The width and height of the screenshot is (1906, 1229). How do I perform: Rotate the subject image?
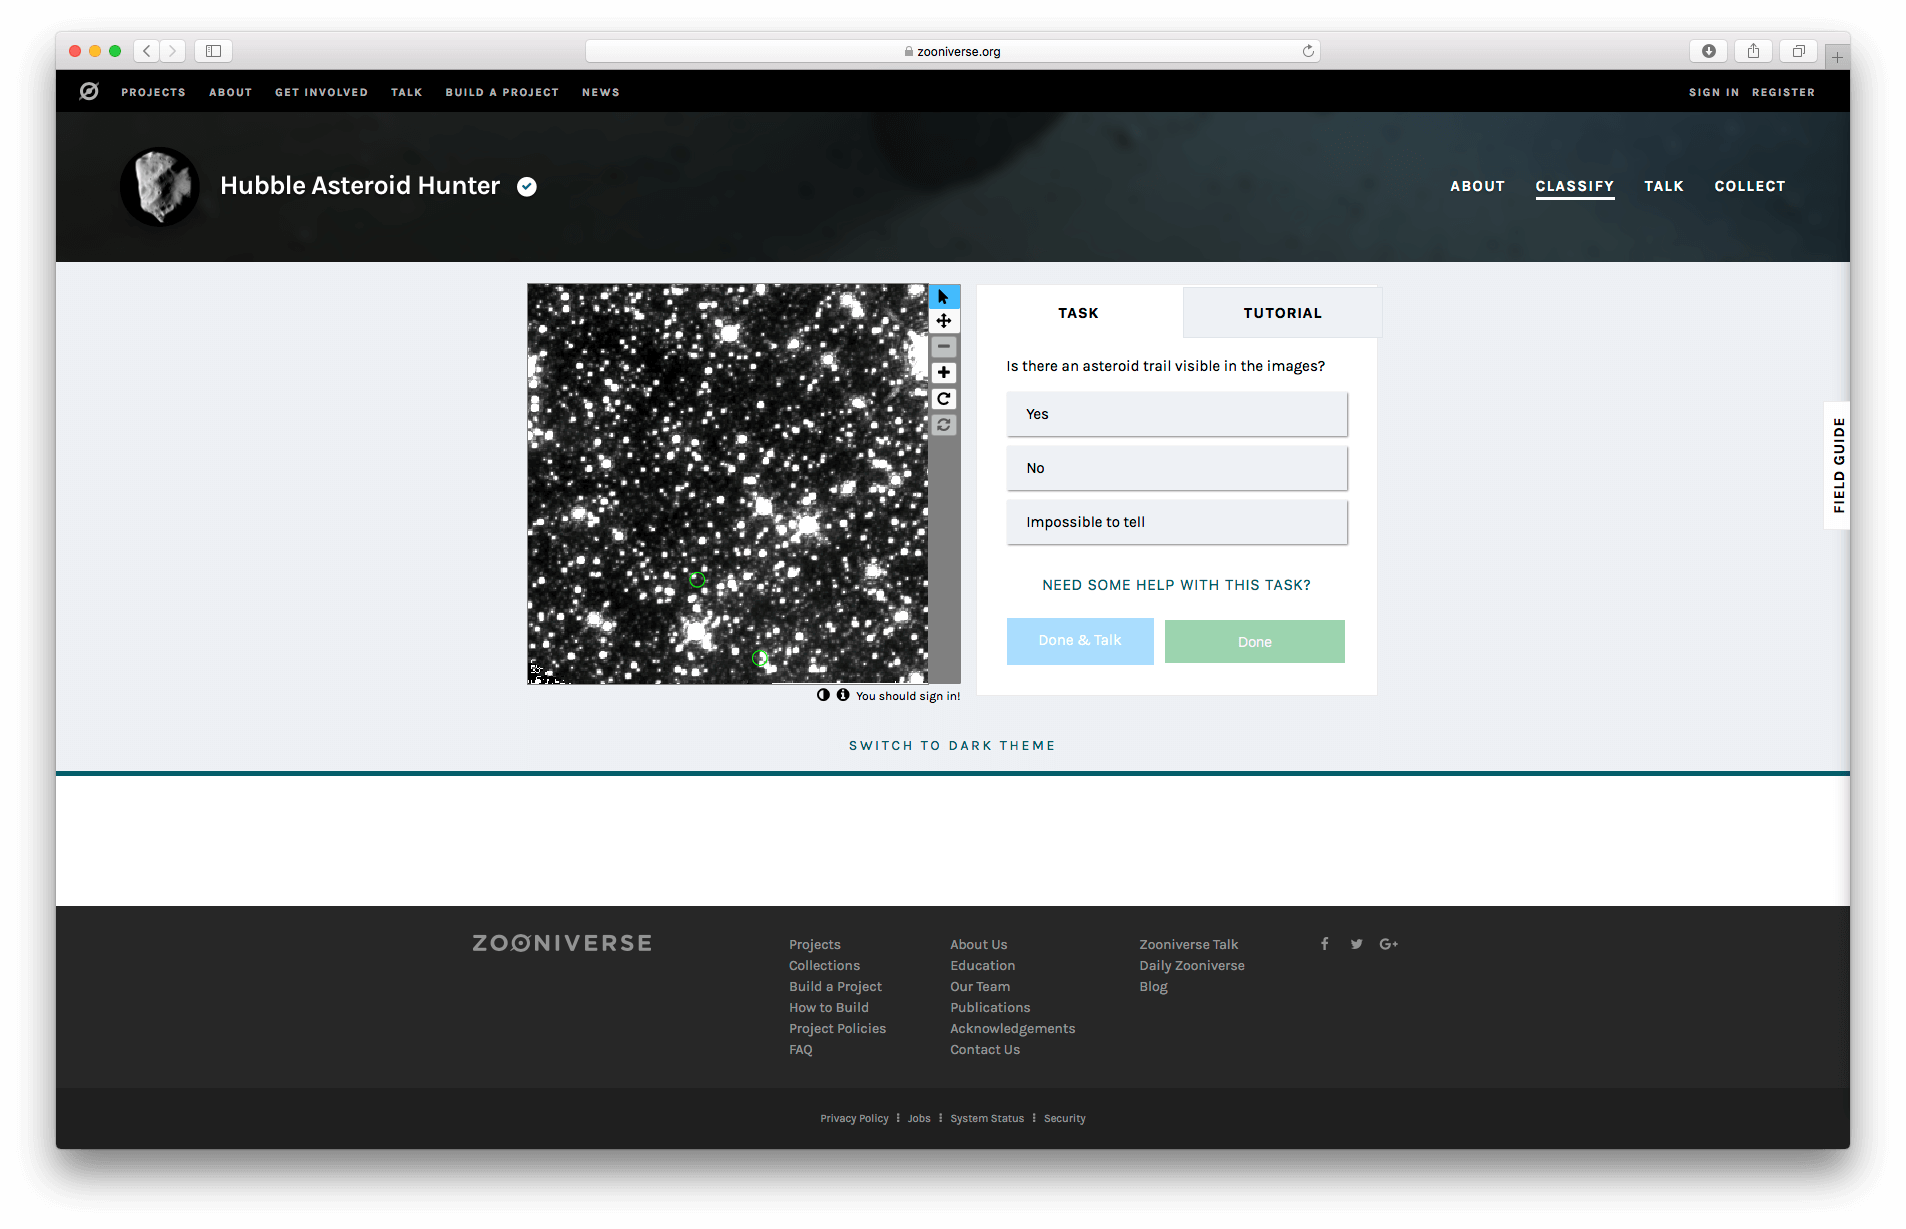point(943,399)
